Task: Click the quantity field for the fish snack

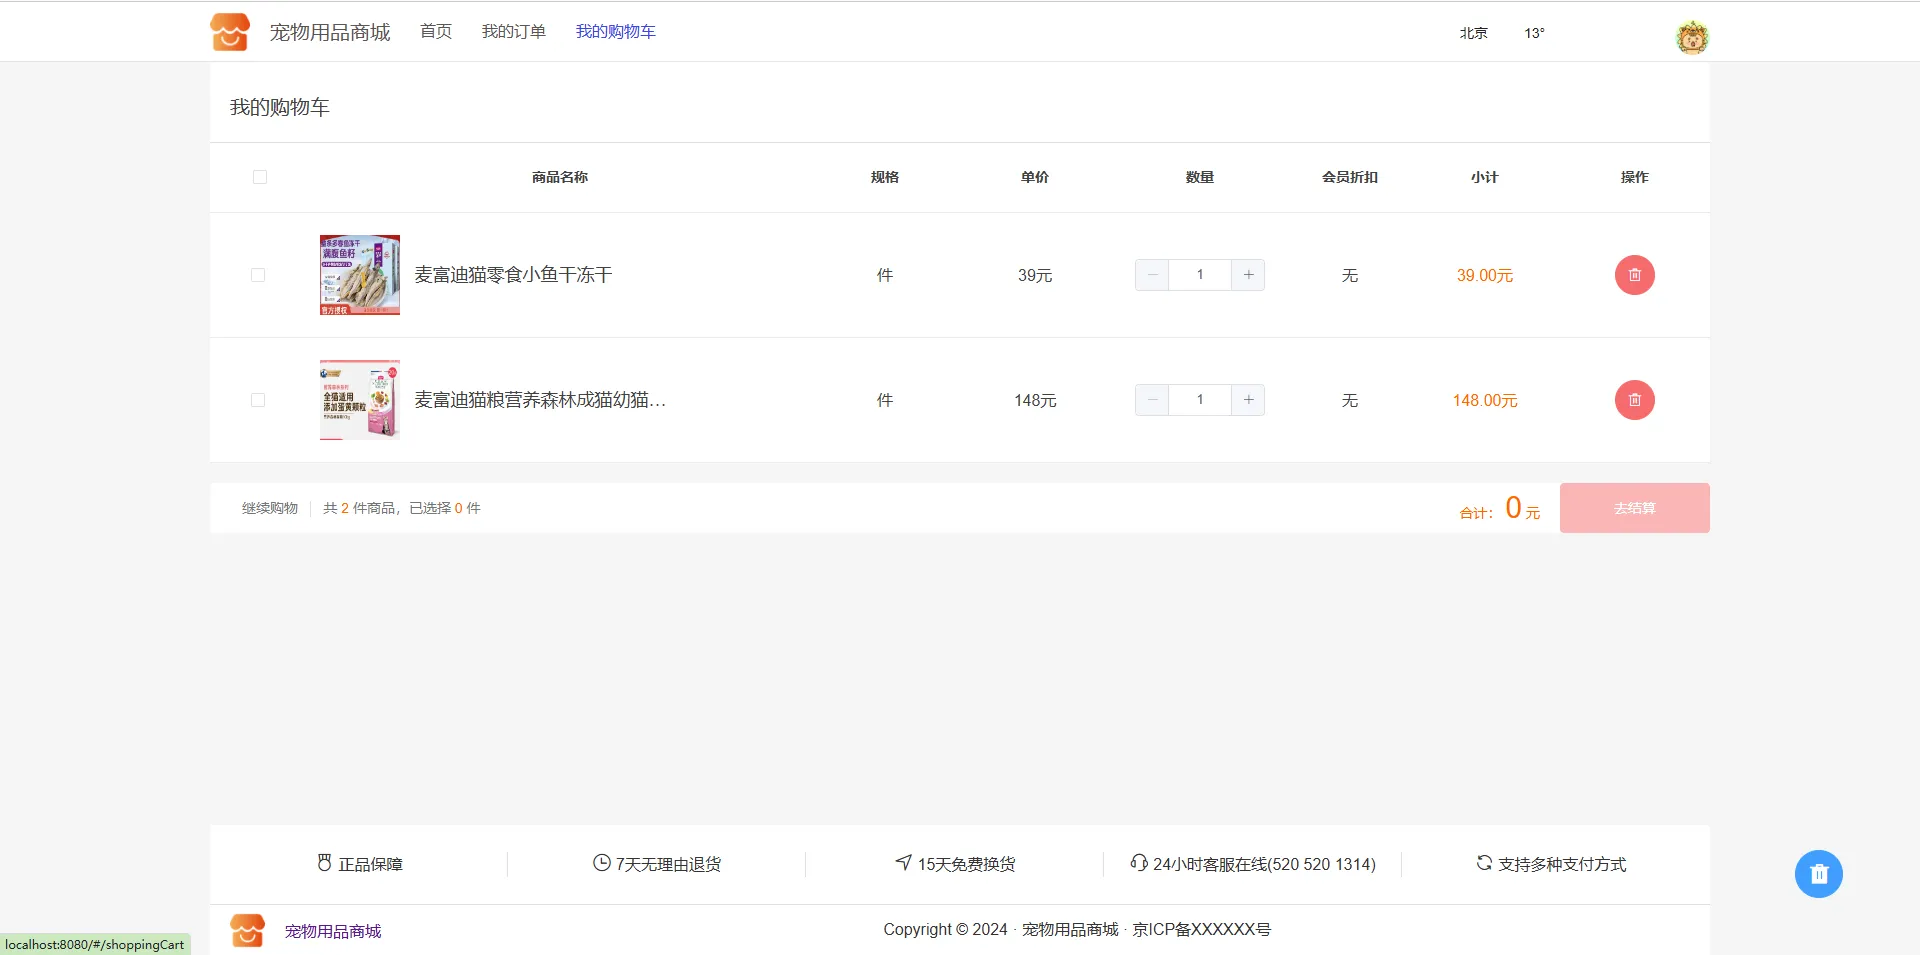Action: click(x=1200, y=275)
